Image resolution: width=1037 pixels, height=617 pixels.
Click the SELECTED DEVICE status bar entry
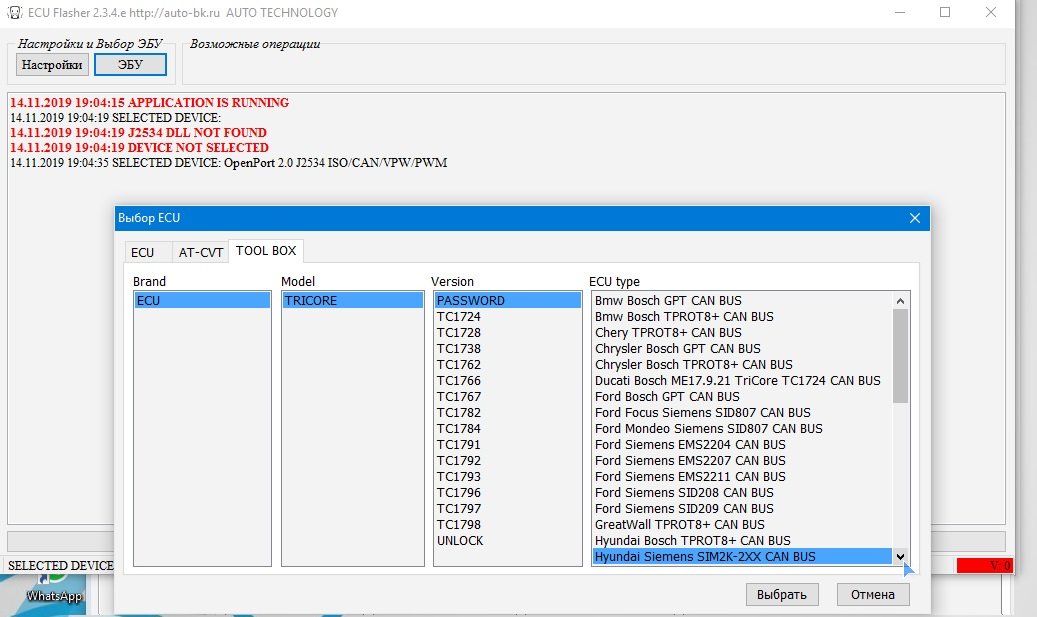pyautogui.click(x=60, y=565)
